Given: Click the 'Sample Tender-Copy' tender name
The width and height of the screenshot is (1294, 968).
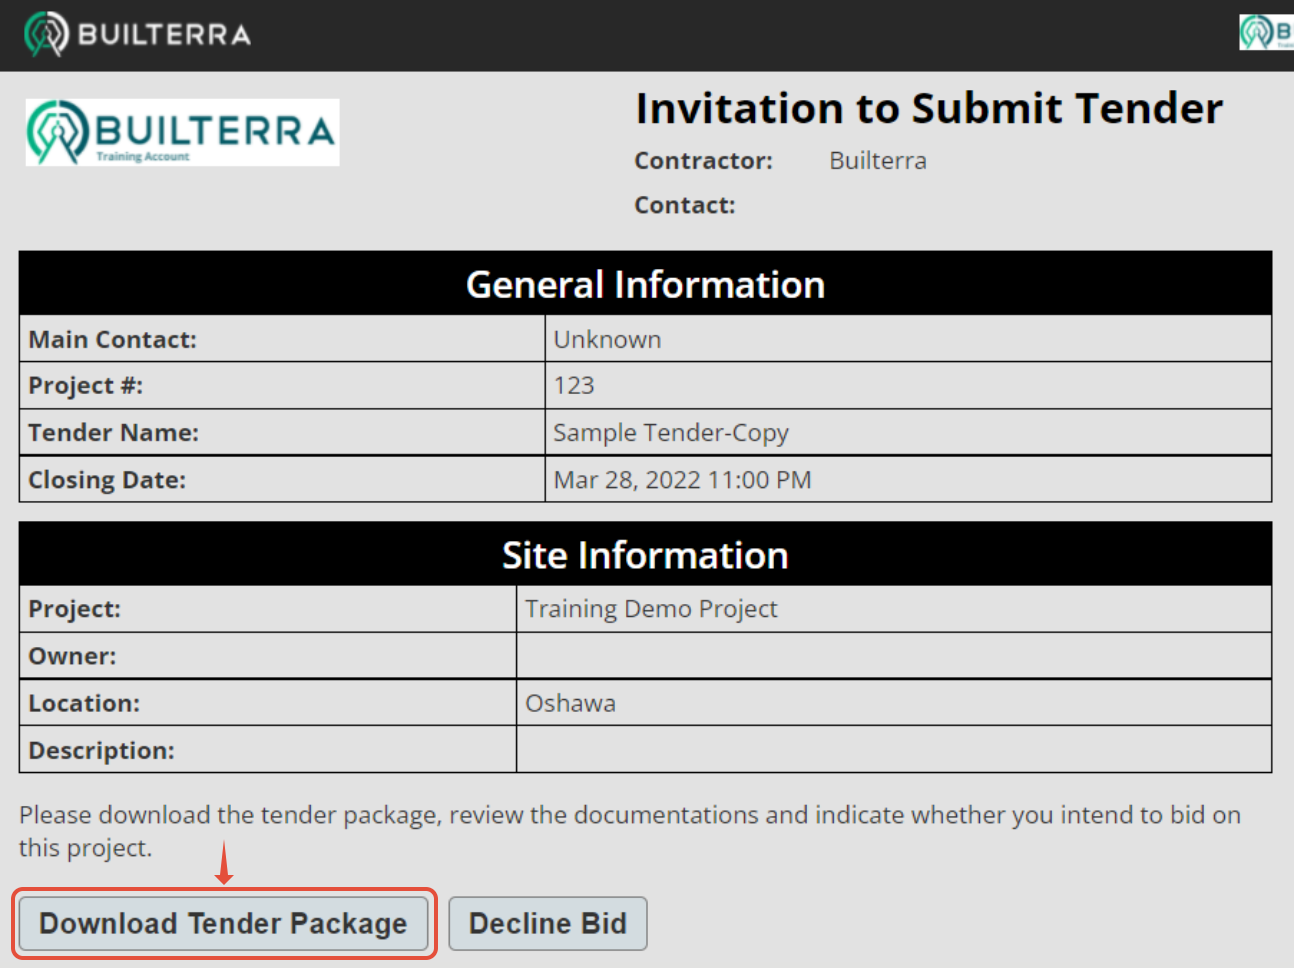Looking at the screenshot, I should pos(671,433).
